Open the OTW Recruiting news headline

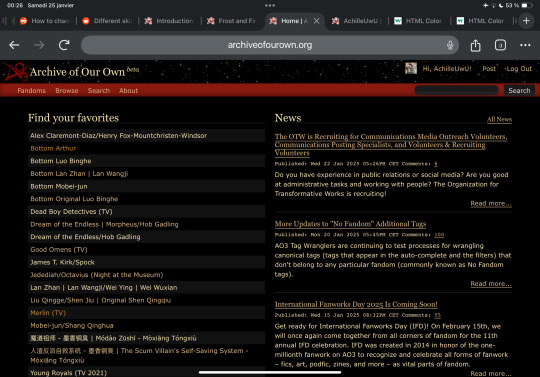point(391,145)
